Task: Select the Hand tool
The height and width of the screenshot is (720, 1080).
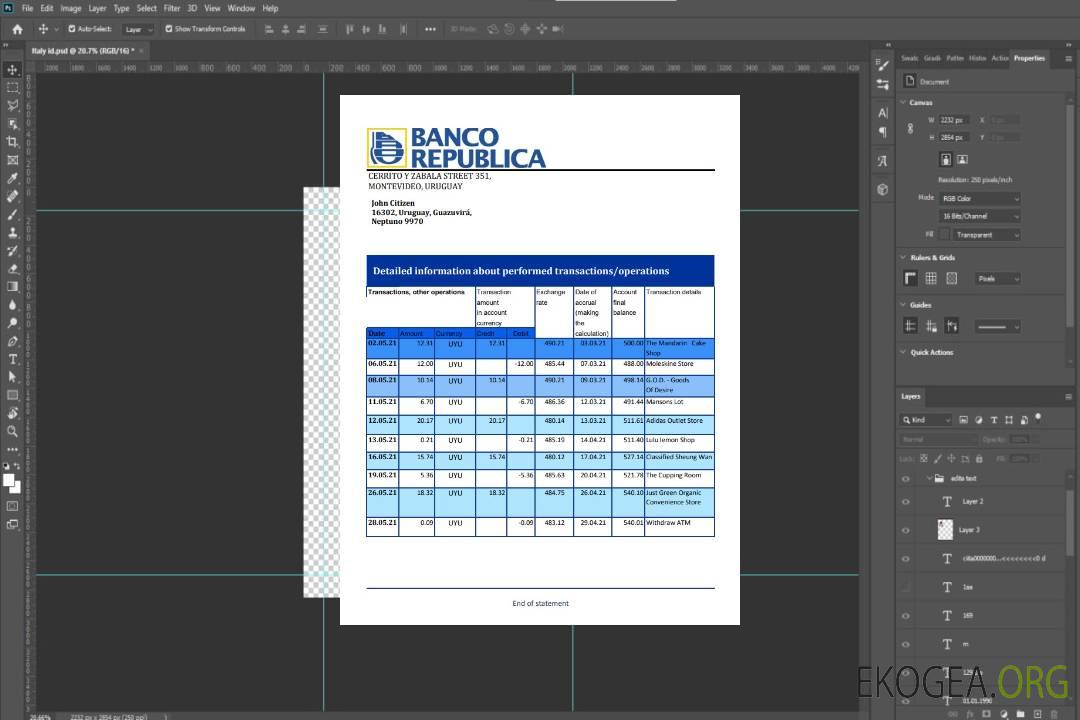Action: point(12,413)
